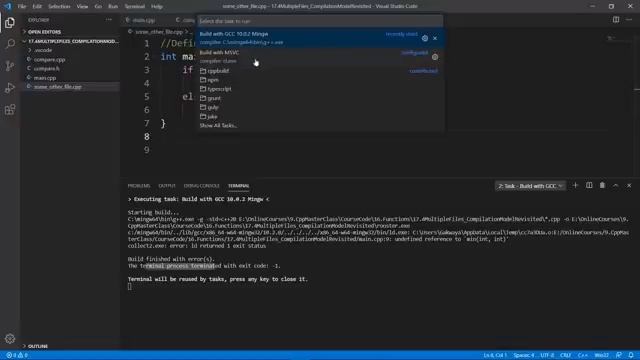This screenshot has height=360, width=640.
Task: Open the Explorer view in activity bar
Action: coord(10,22)
